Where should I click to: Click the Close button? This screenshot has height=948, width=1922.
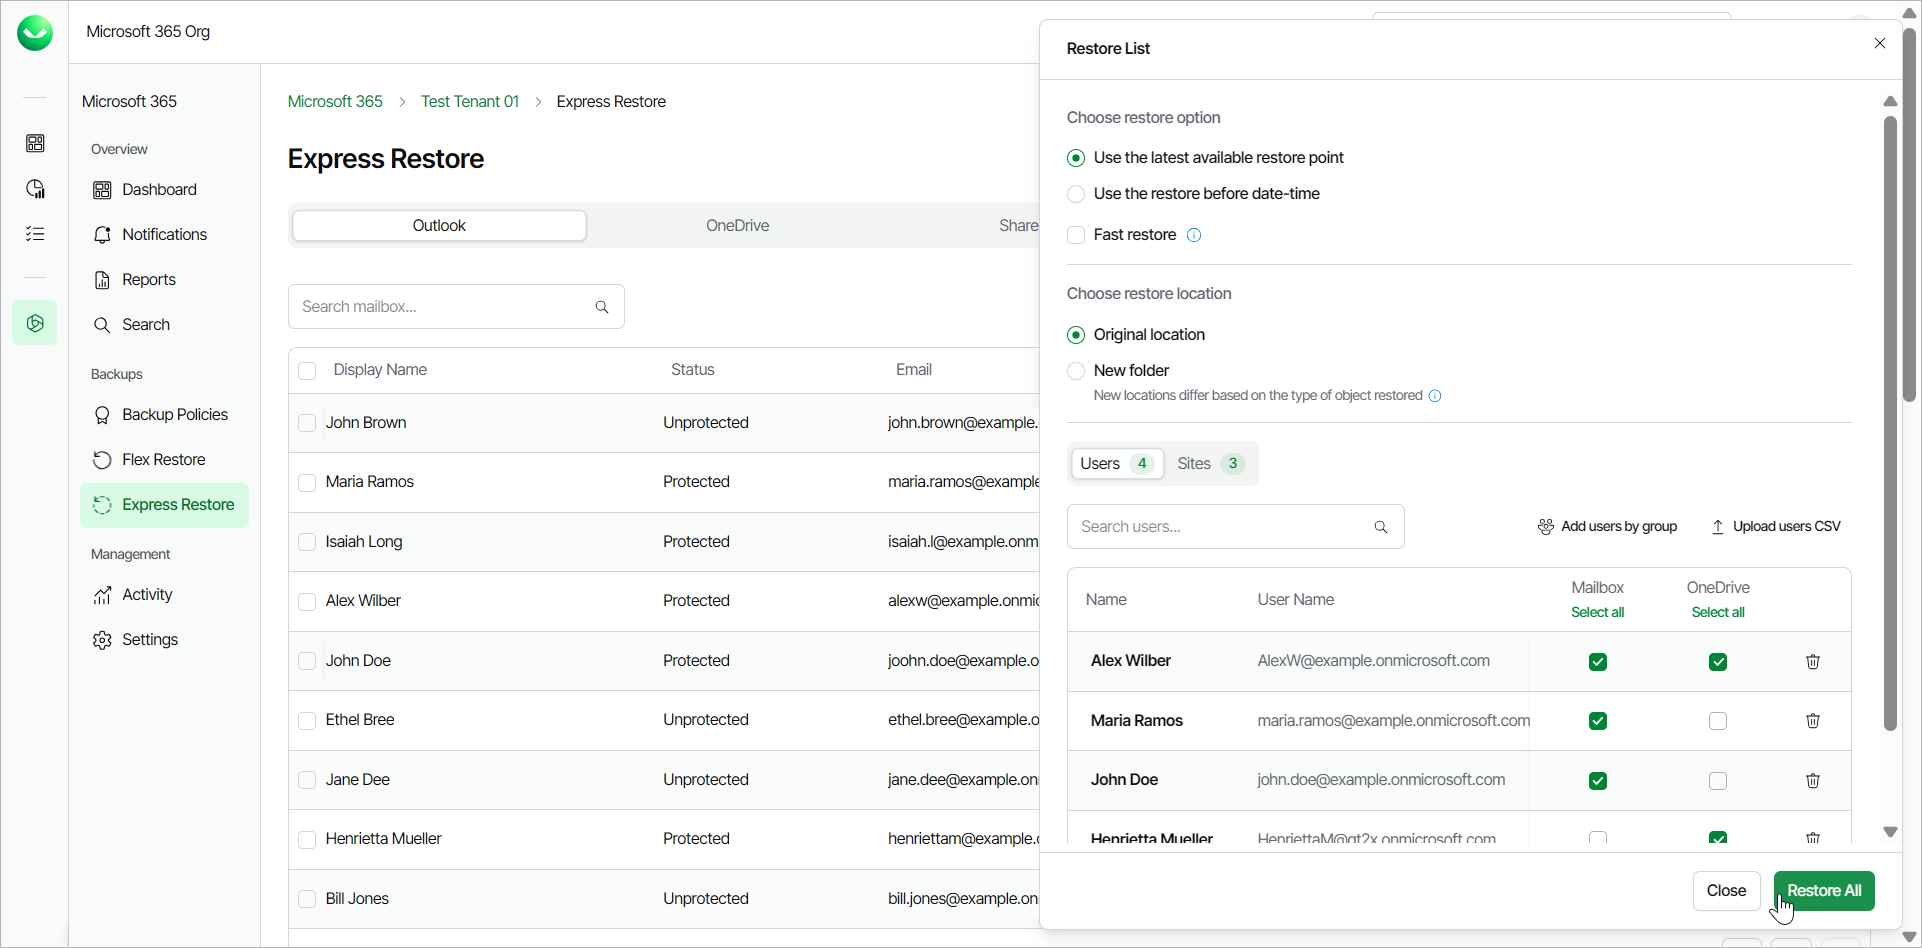(x=1726, y=891)
